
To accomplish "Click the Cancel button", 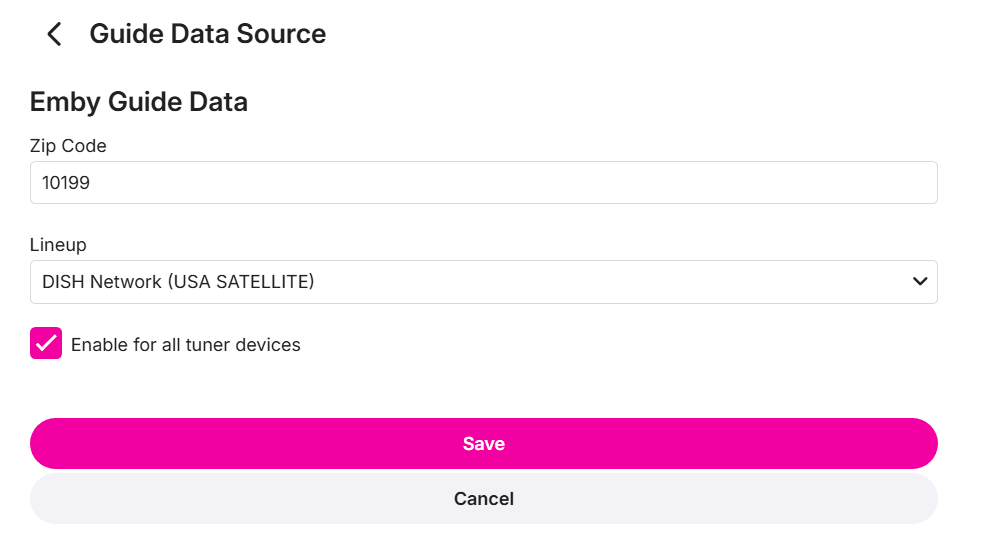I will pos(483,498).
